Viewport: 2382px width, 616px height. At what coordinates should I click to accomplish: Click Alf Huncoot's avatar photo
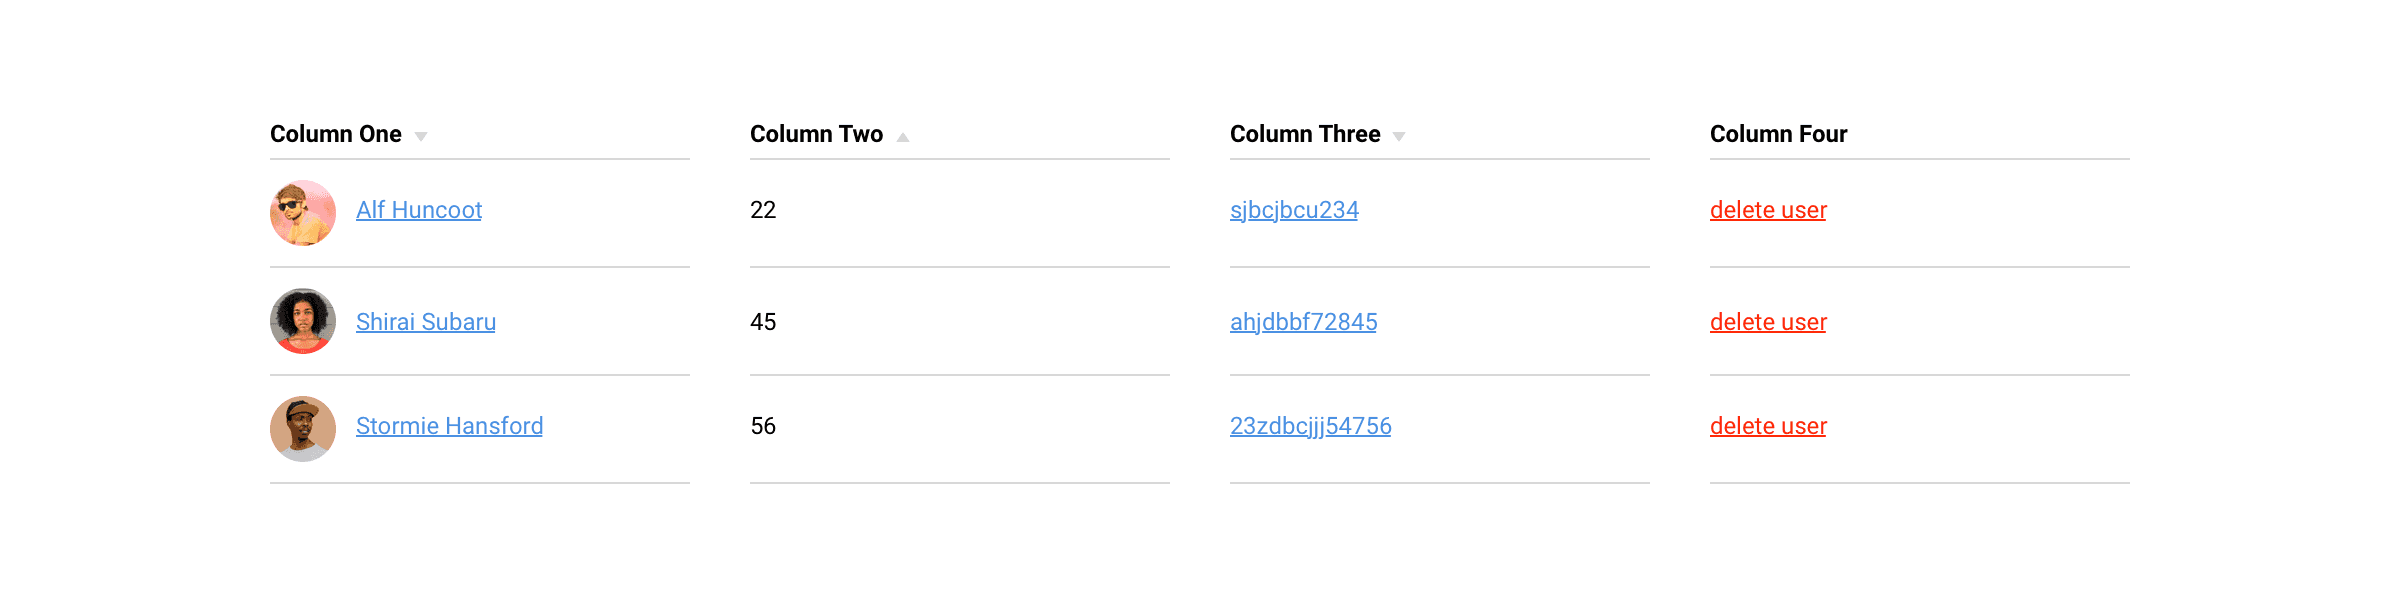click(x=302, y=213)
